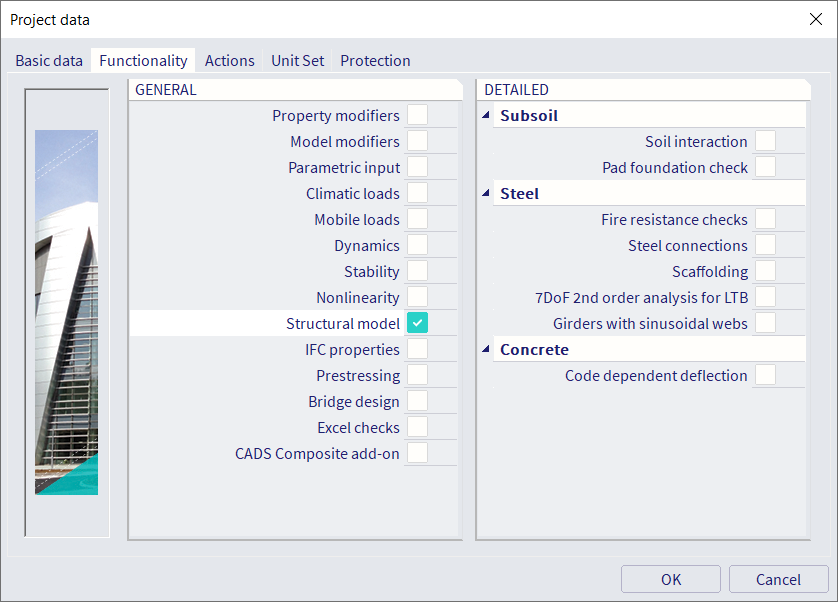Click the building preview thumbnail
Image resolution: width=838 pixels, height=602 pixels.
click(x=66, y=310)
